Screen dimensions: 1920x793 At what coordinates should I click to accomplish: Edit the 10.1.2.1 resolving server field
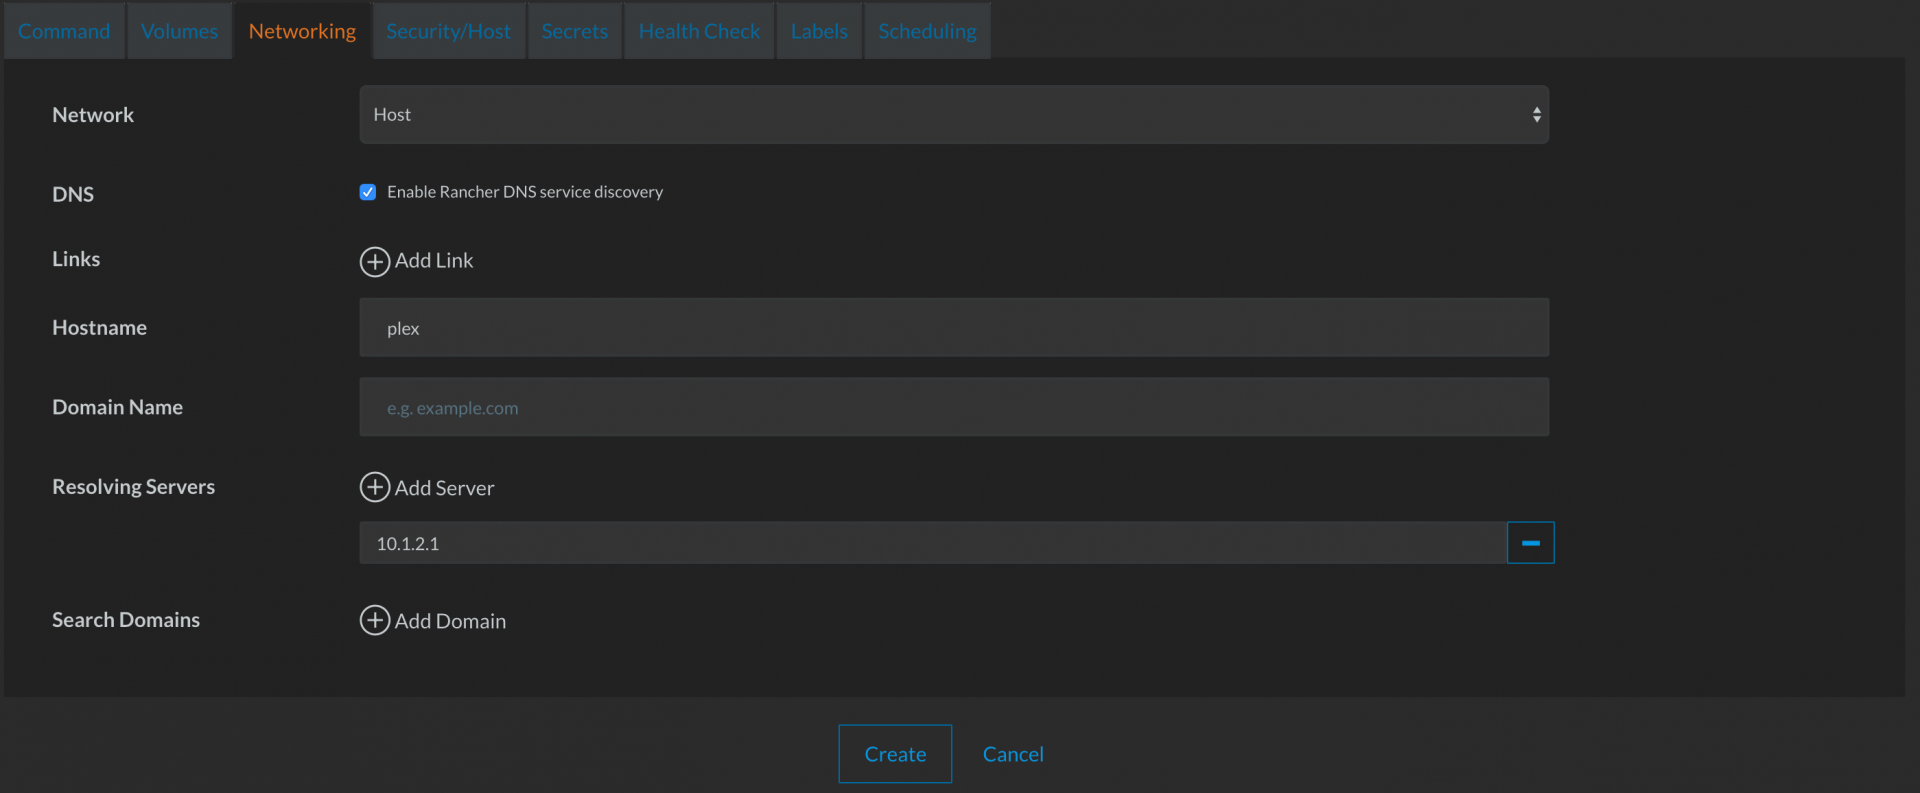pyautogui.click(x=933, y=543)
